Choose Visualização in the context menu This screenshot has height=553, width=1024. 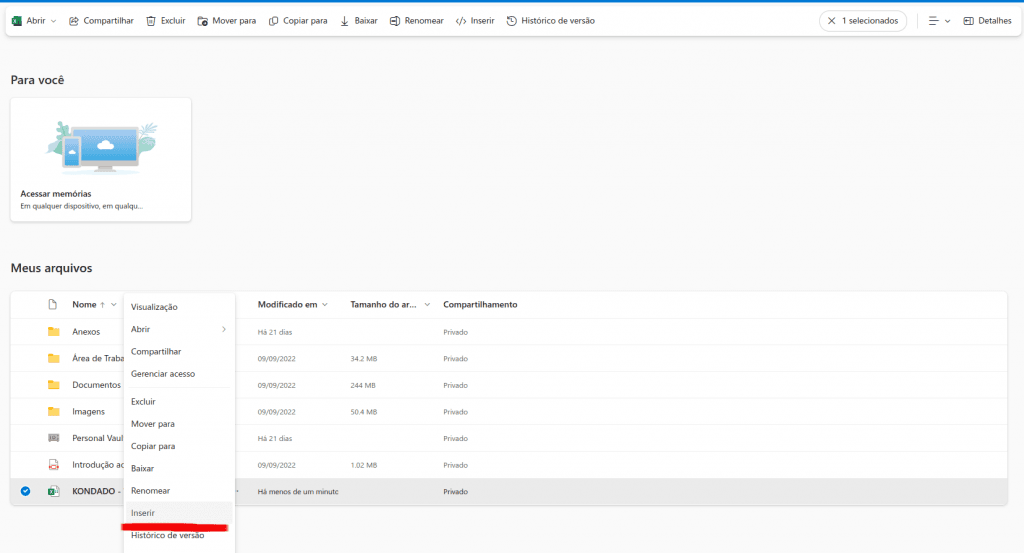[x=154, y=307]
